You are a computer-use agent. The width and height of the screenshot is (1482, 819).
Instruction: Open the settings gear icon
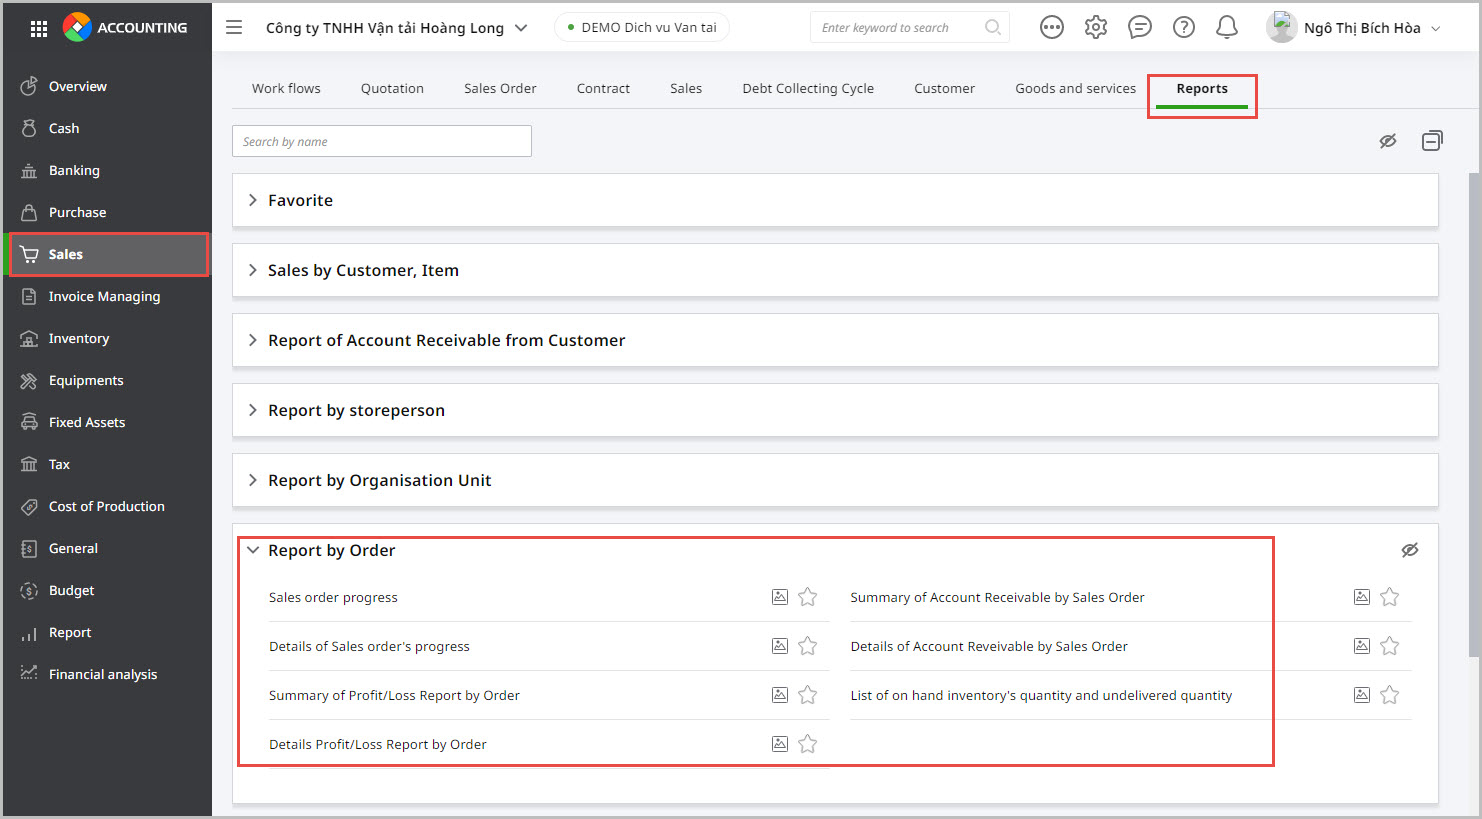click(1096, 27)
